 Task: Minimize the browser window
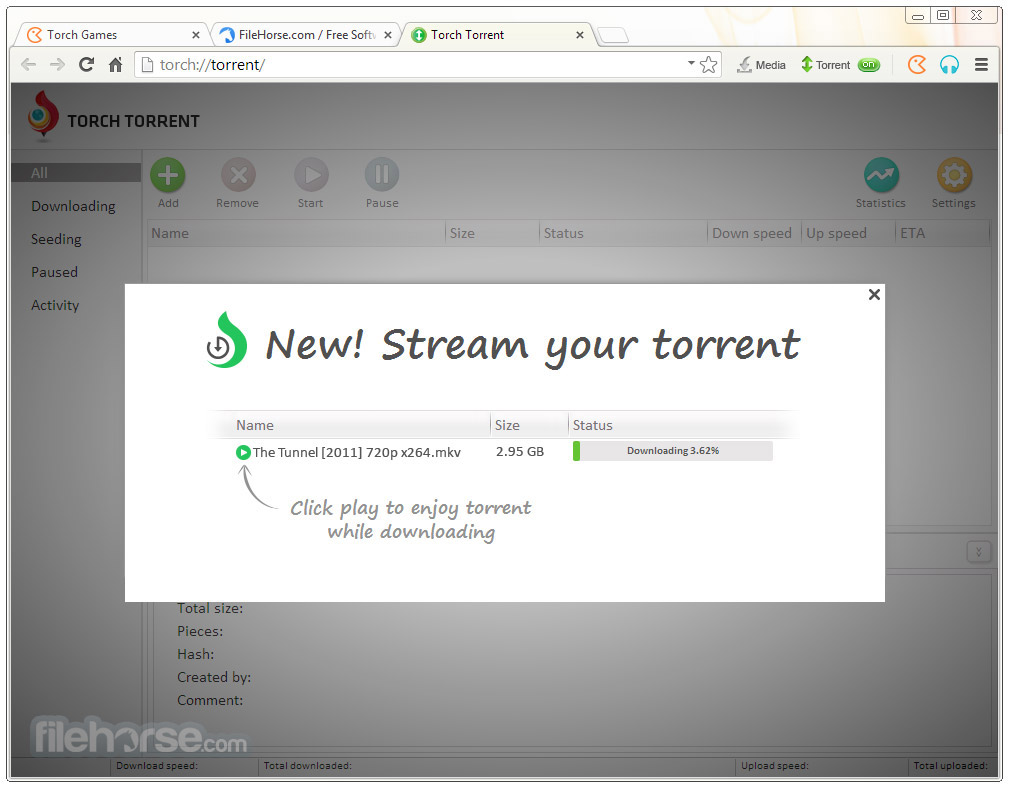pos(918,15)
